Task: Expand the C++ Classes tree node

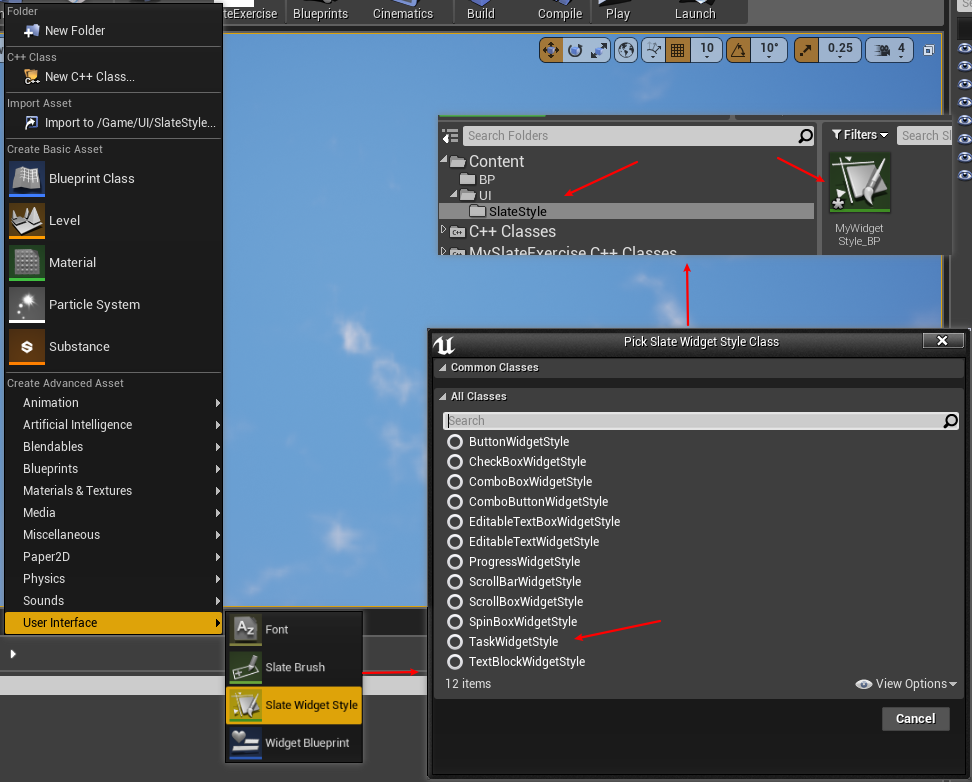Action: [443, 230]
